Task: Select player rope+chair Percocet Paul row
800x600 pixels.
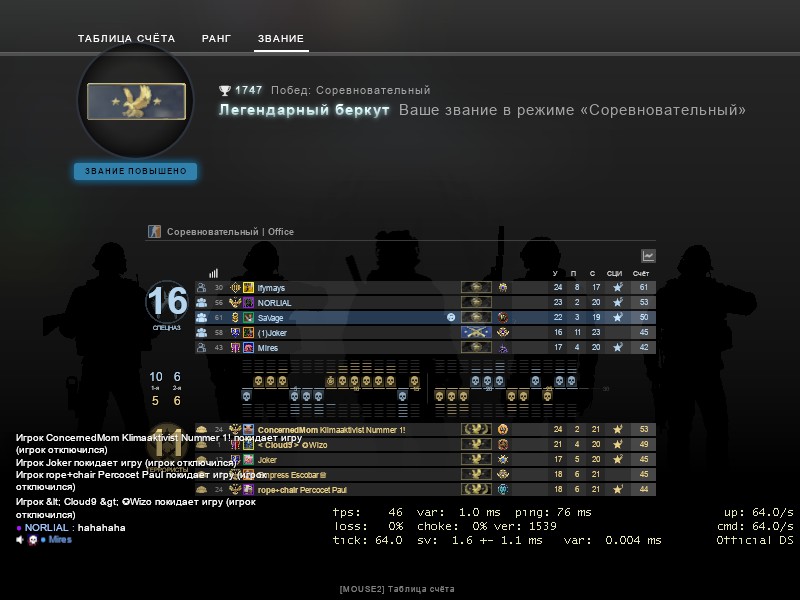Action: [x=425, y=490]
